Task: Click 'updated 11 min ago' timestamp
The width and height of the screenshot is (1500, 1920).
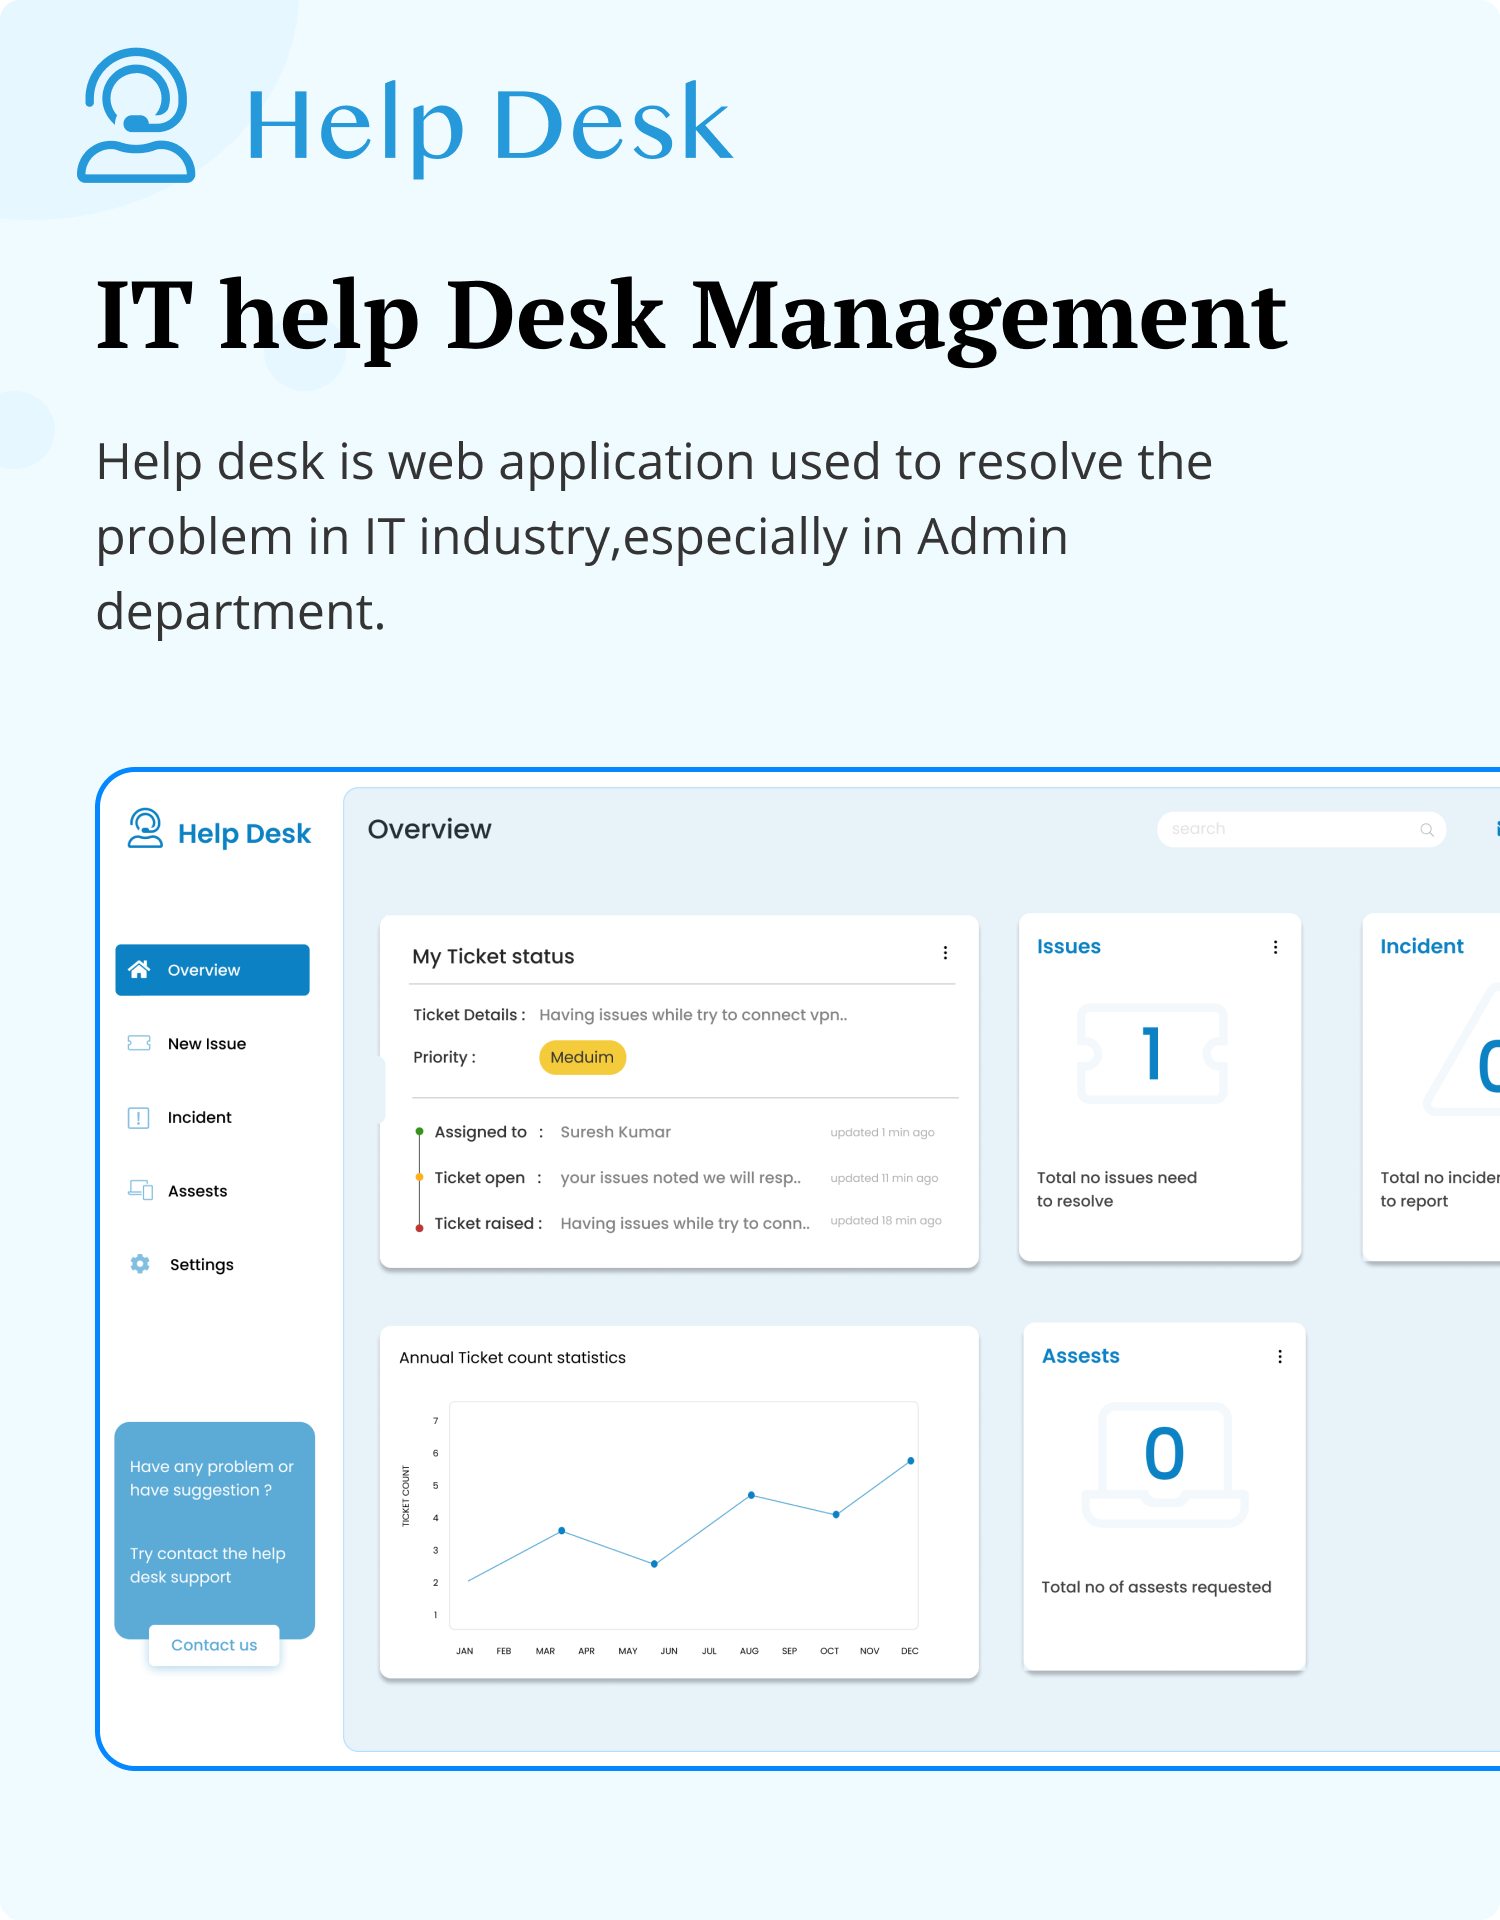Action: click(884, 1178)
